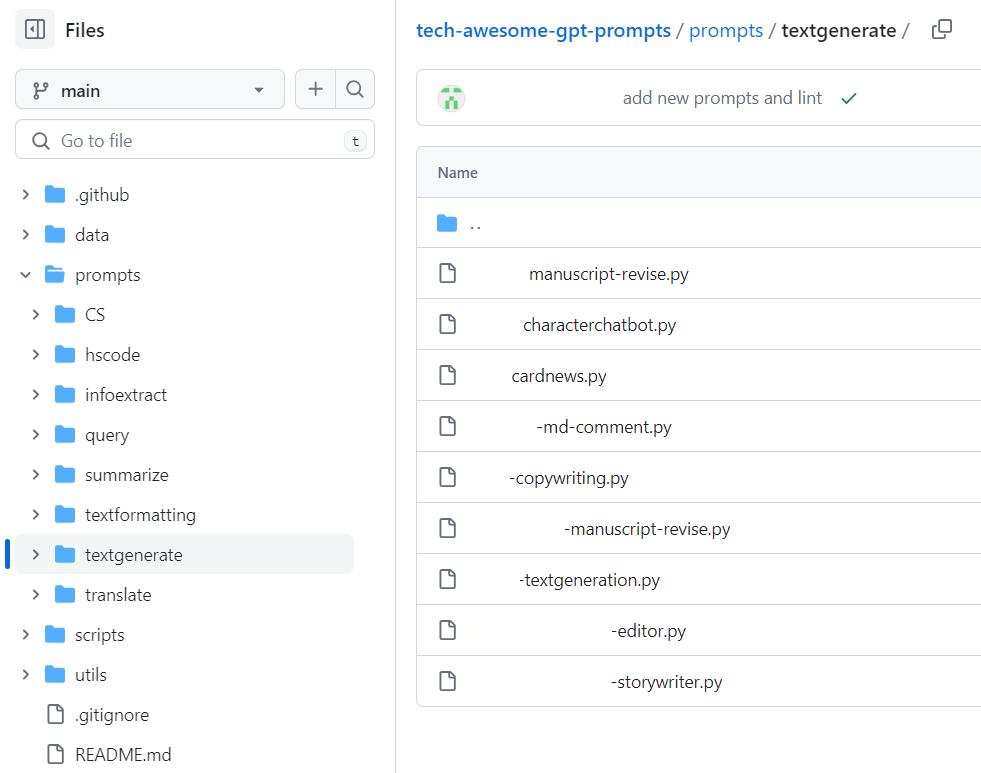Viewport: 981px width, 773px height.
Task: Click the plus icon to add file
Action: pyautogui.click(x=315, y=90)
